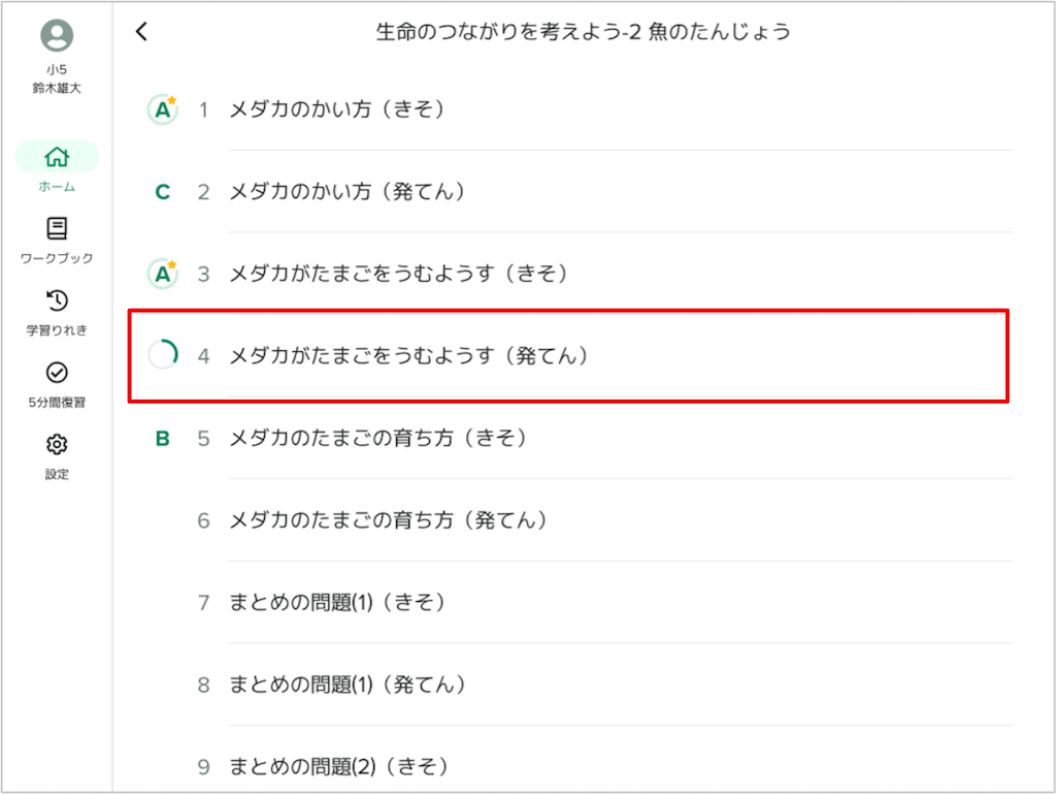Image resolution: width=1056 pixels, height=794 pixels.
Task: Click the progress ring on lesson 4
Action: coord(163,355)
